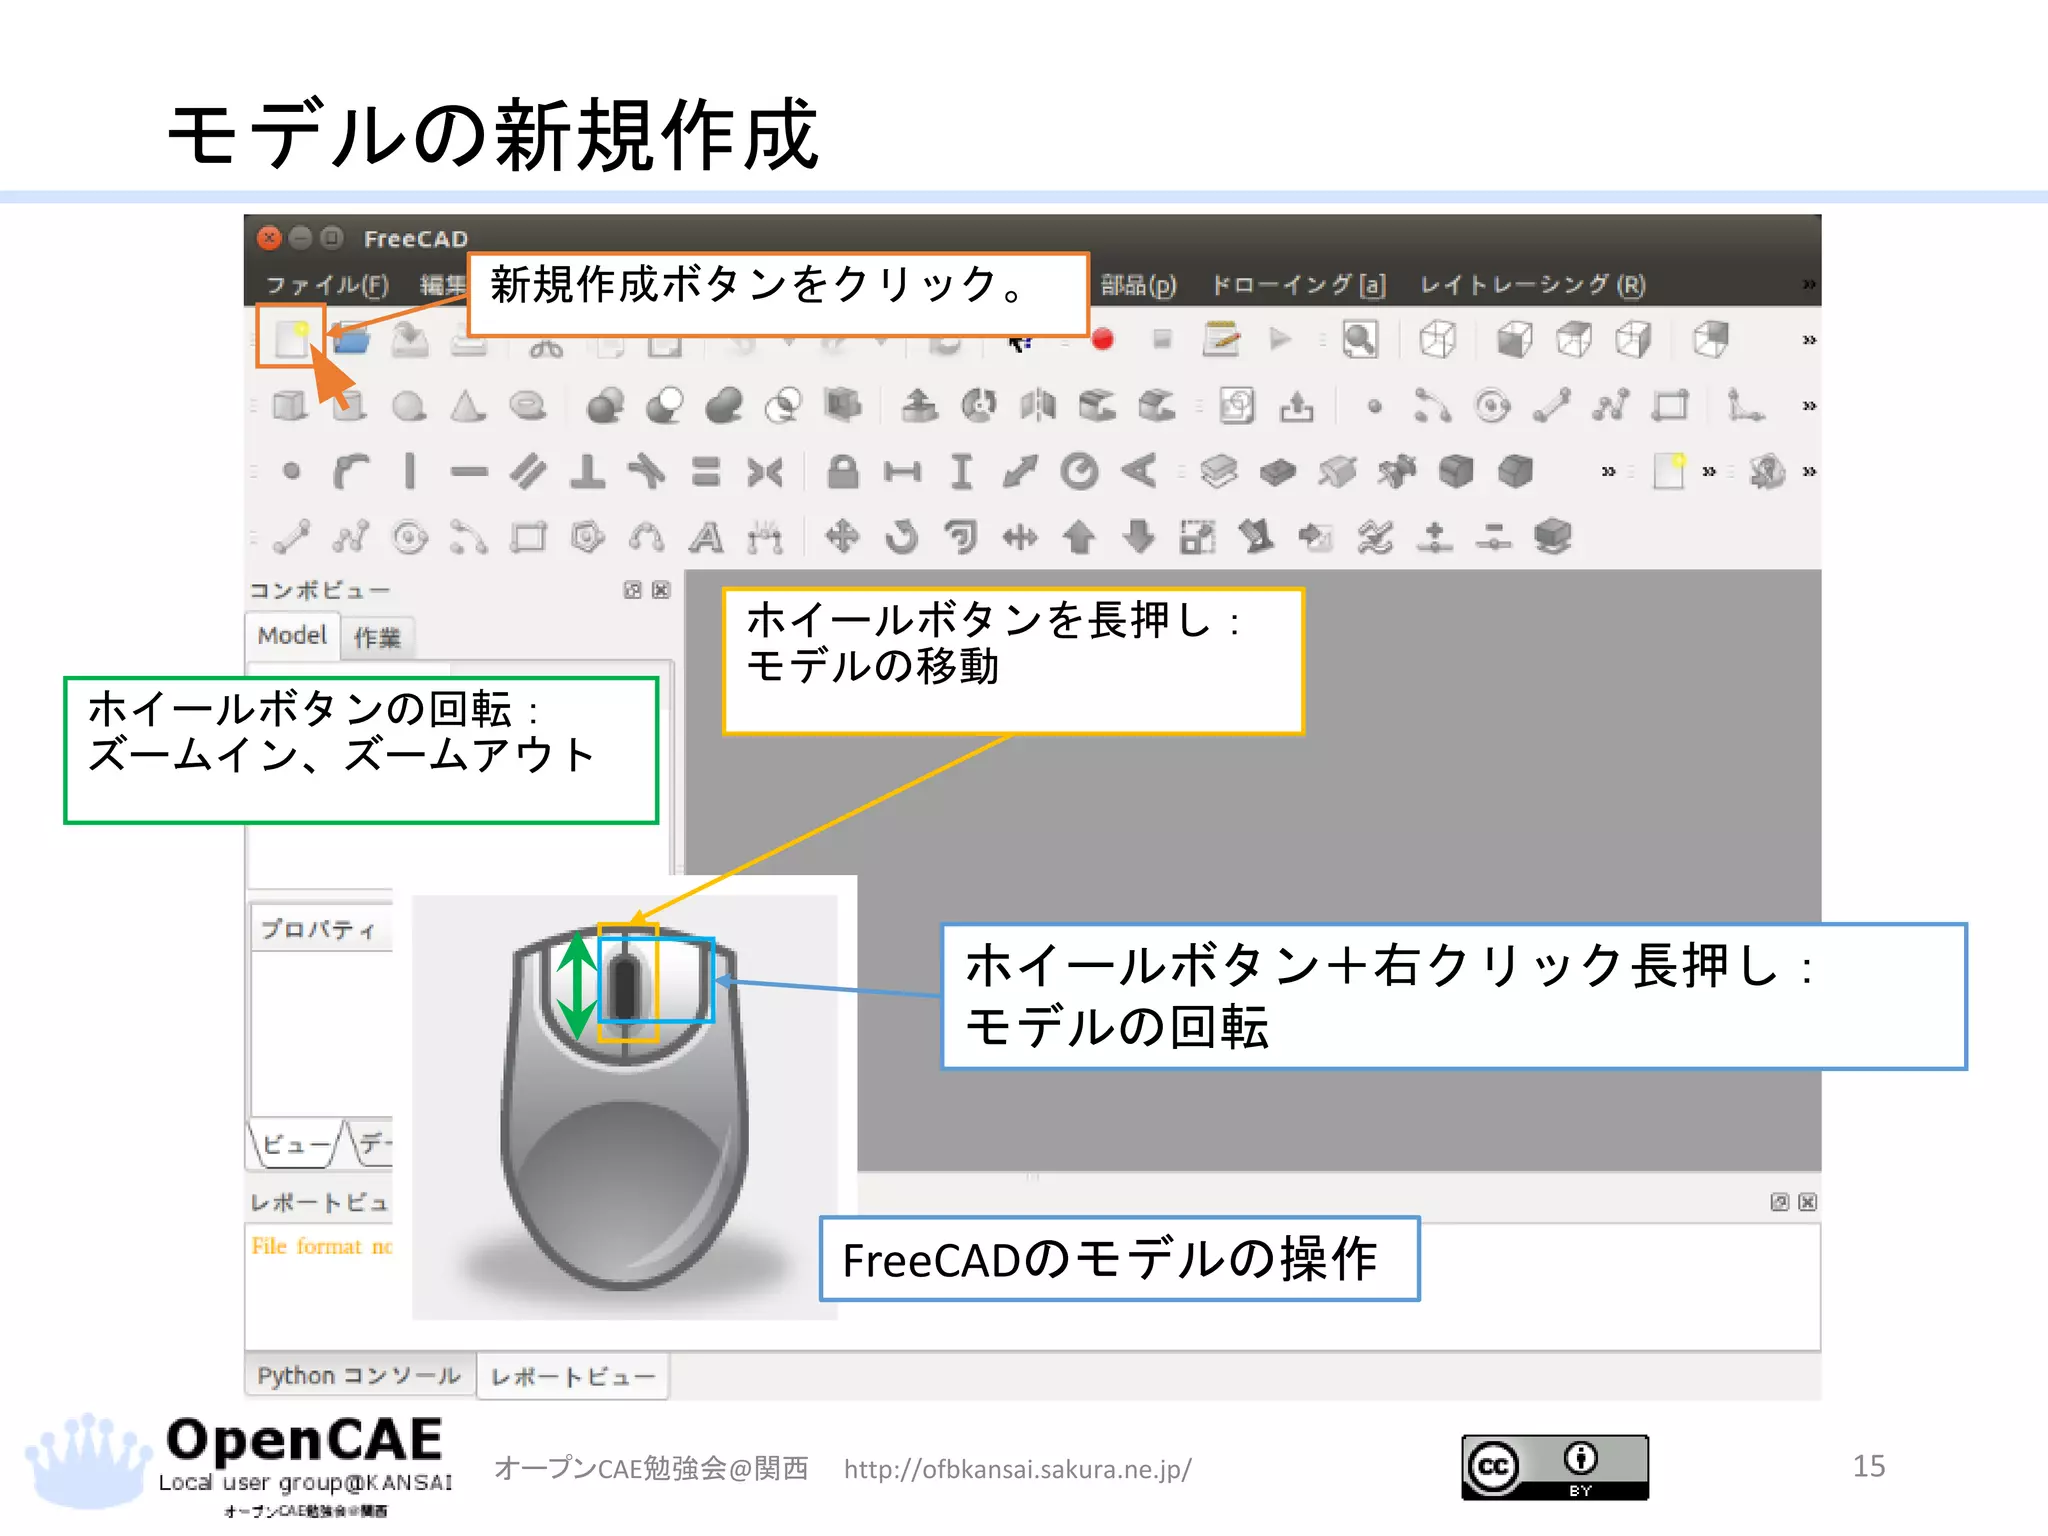
Task: Click the プロパティ column header
Action: [321, 929]
